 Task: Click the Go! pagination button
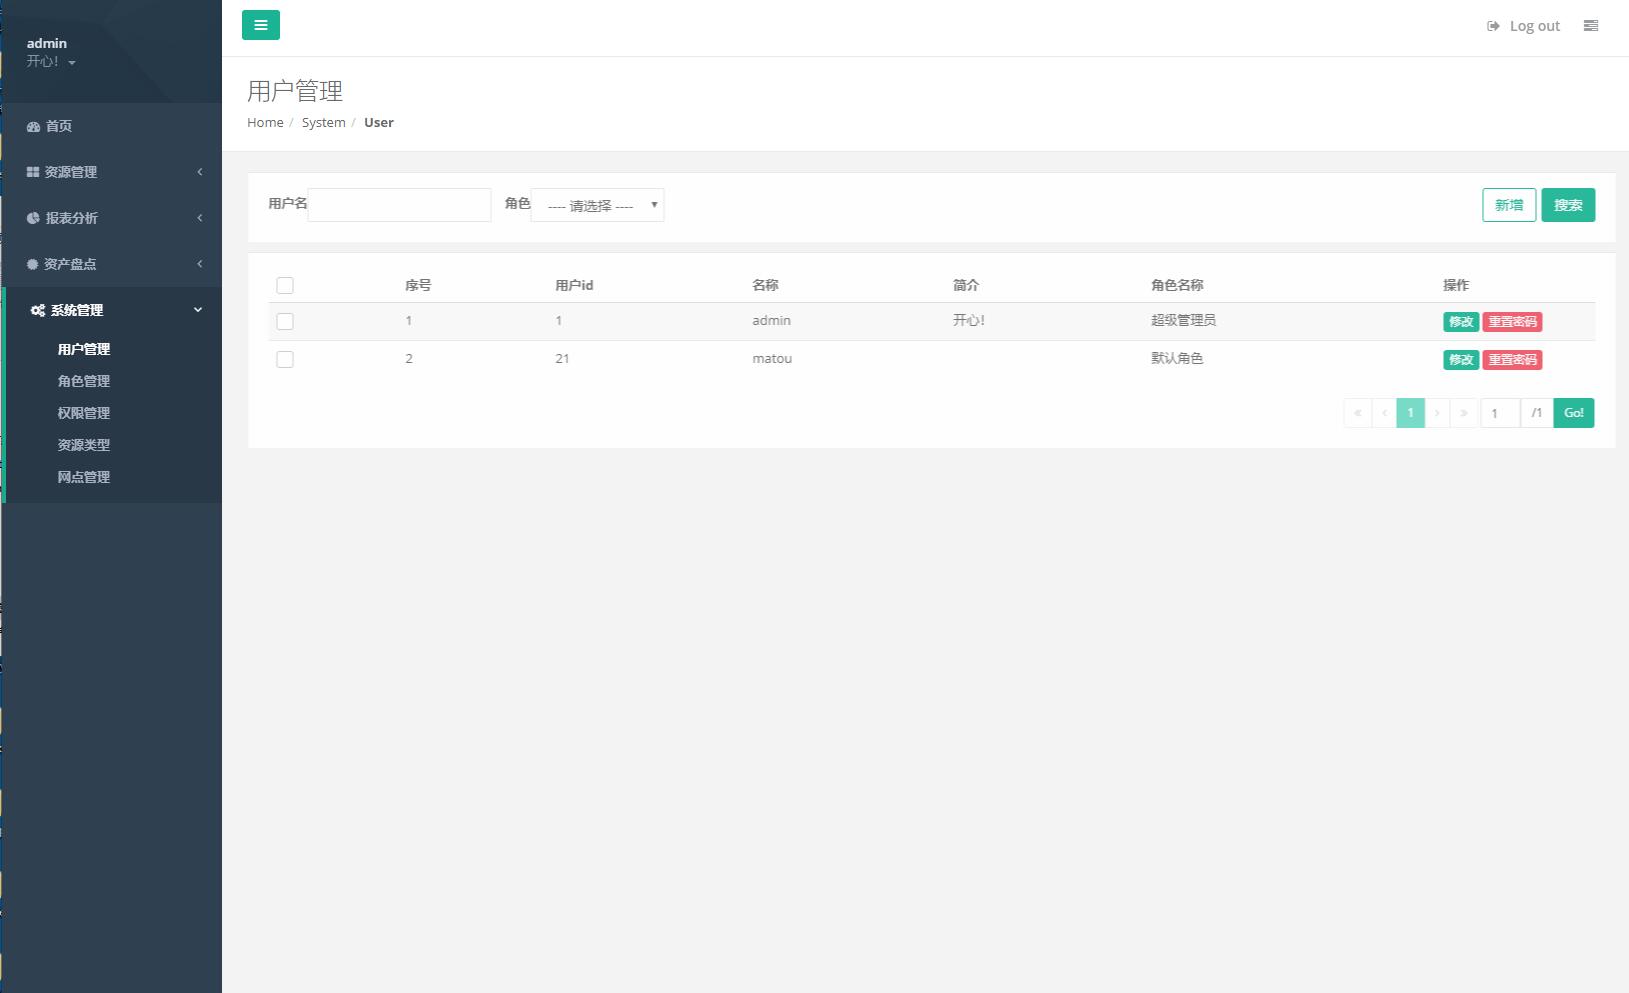tap(1574, 413)
